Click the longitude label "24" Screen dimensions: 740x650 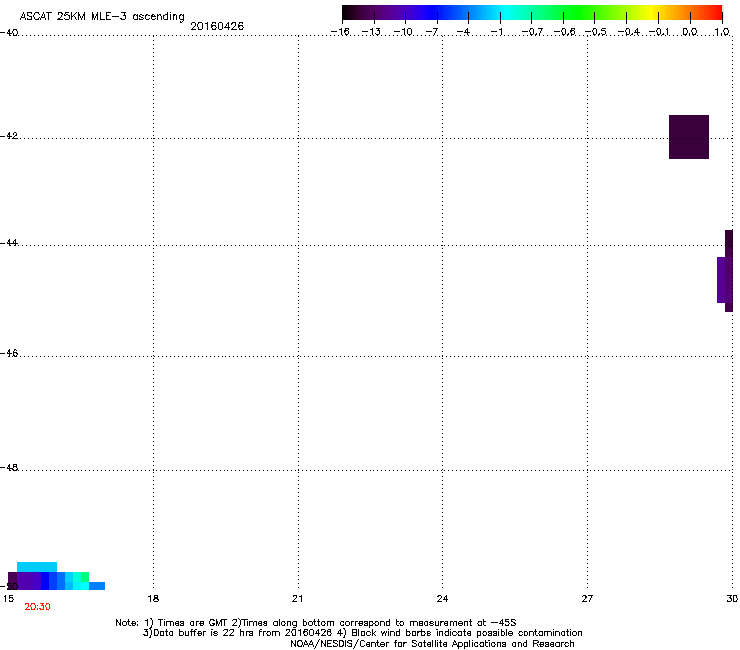click(x=442, y=599)
